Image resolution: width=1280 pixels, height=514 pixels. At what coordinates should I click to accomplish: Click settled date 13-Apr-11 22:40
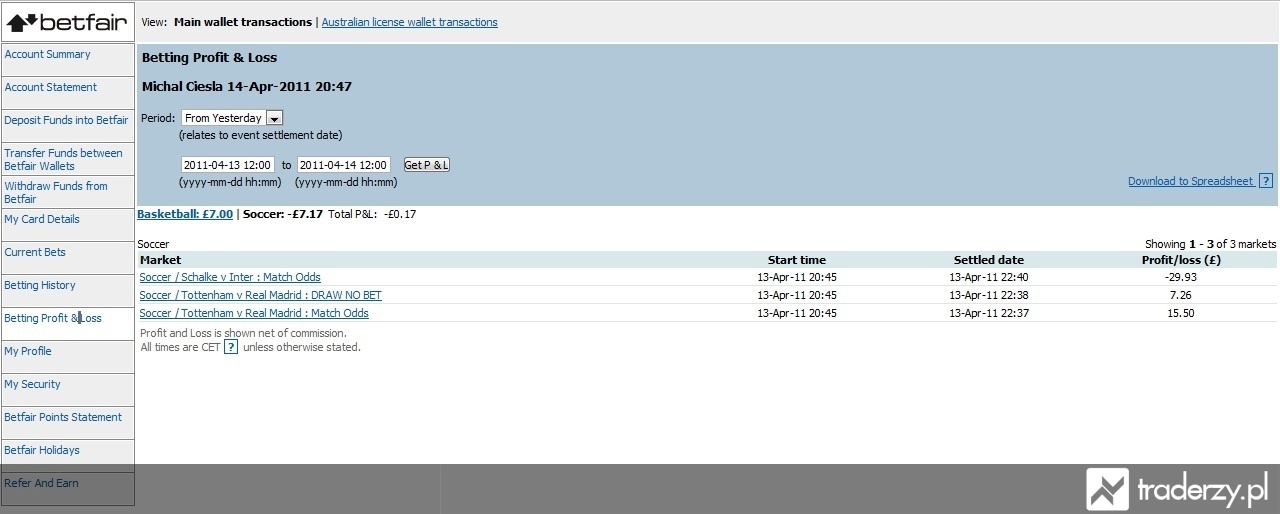point(989,277)
